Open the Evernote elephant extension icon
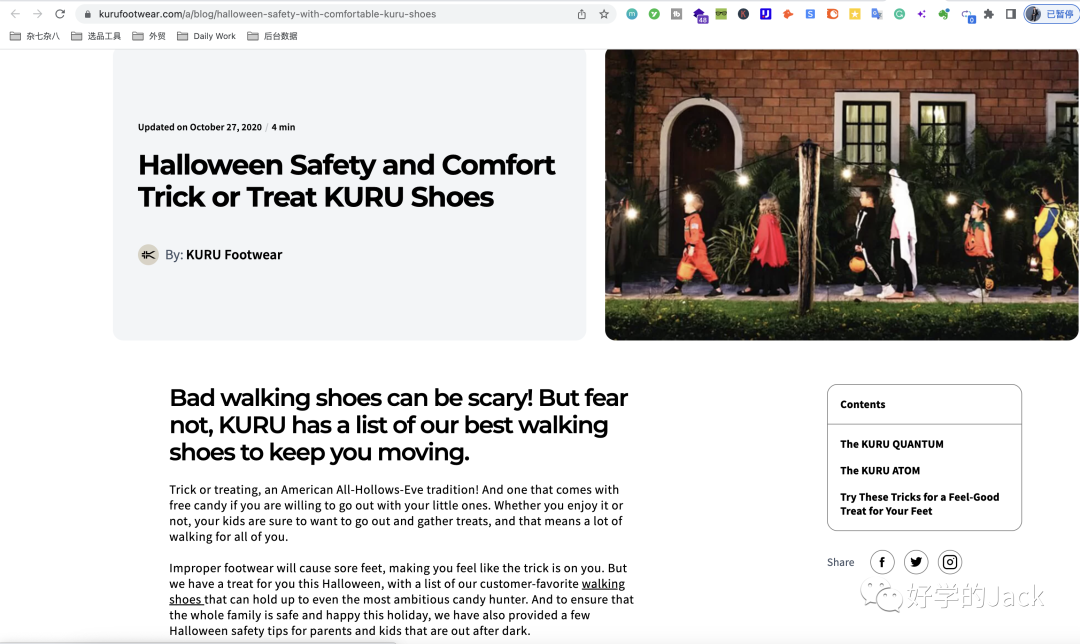 pyautogui.click(x=944, y=14)
